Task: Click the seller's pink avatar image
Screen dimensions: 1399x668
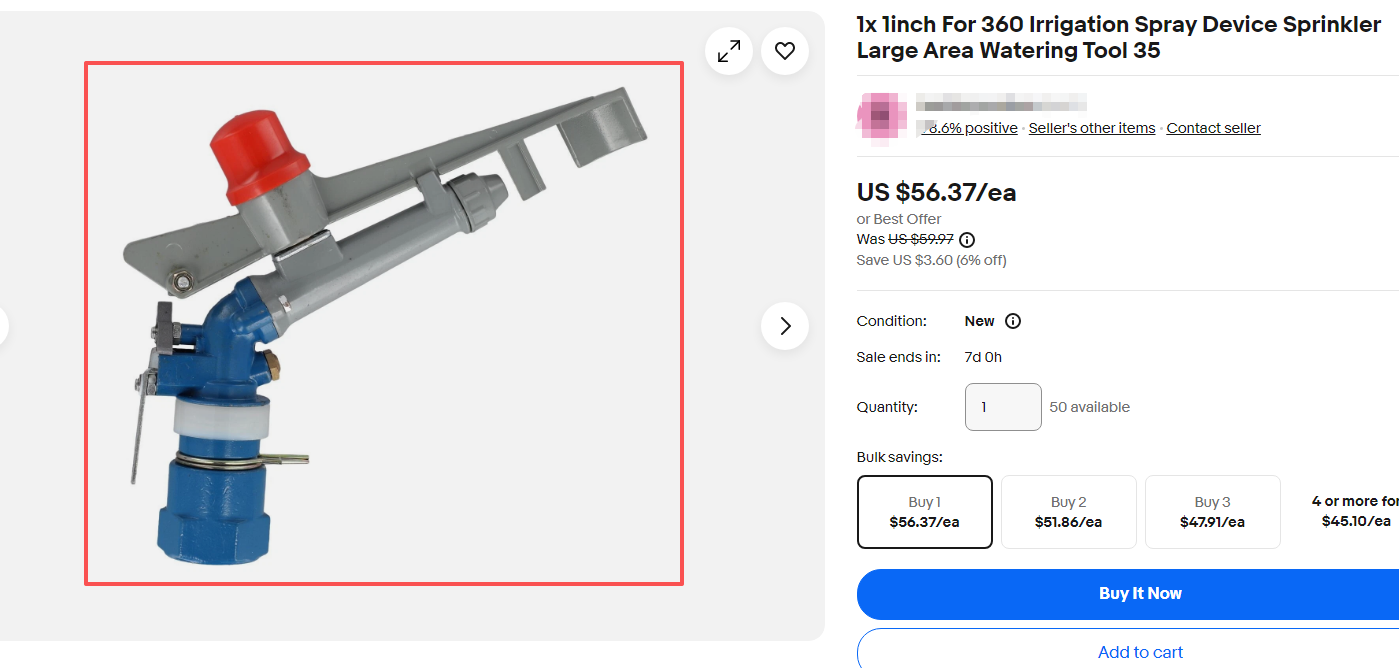Action: (x=881, y=117)
